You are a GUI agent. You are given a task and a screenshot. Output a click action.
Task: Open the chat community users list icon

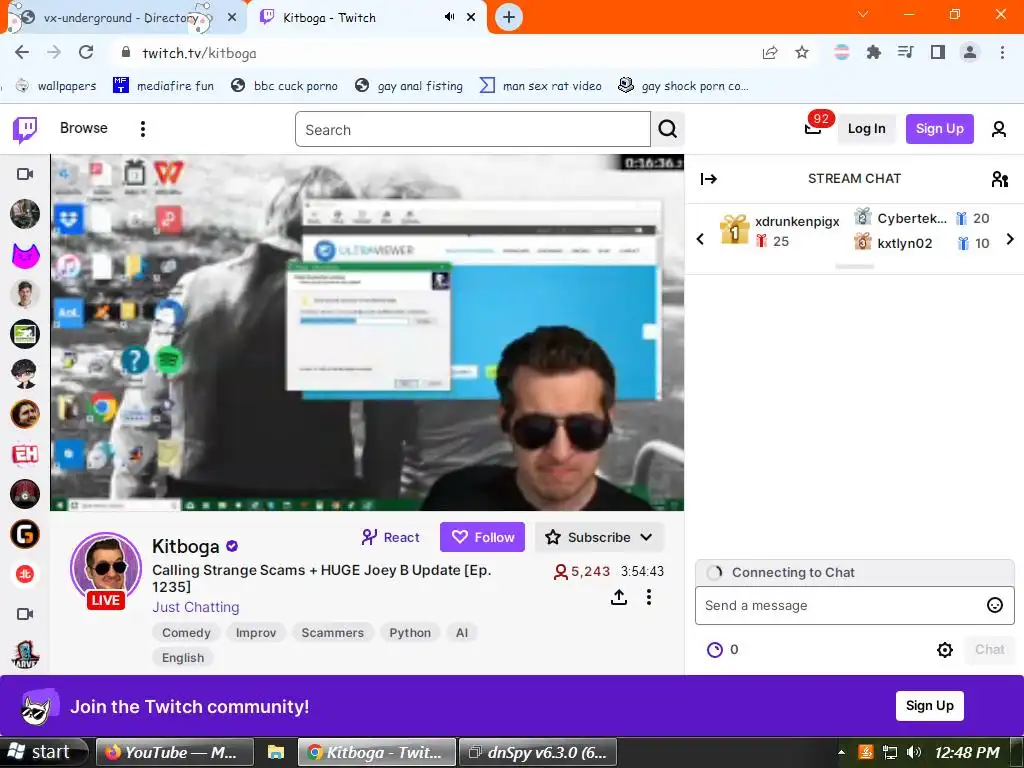click(x=999, y=179)
